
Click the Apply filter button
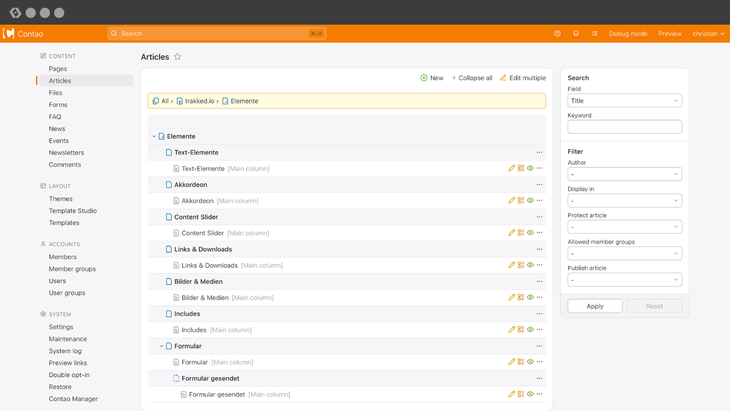click(595, 306)
